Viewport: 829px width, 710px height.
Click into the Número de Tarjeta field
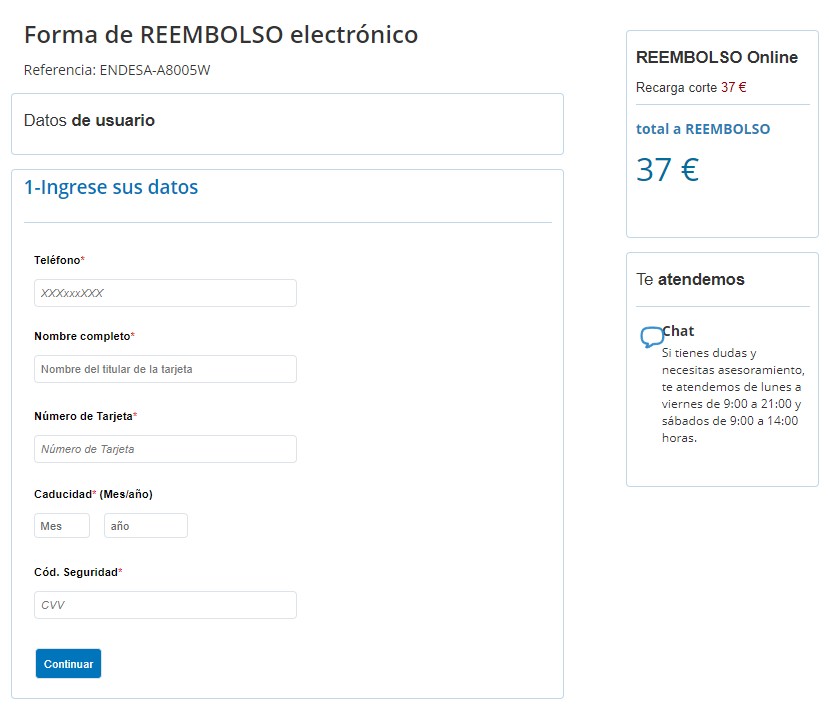tap(165, 449)
